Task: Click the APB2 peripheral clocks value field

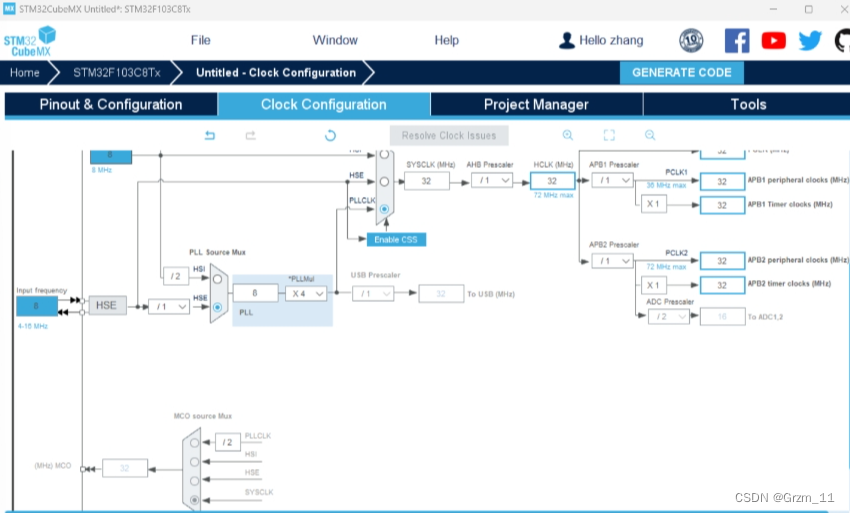Action: [722, 261]
